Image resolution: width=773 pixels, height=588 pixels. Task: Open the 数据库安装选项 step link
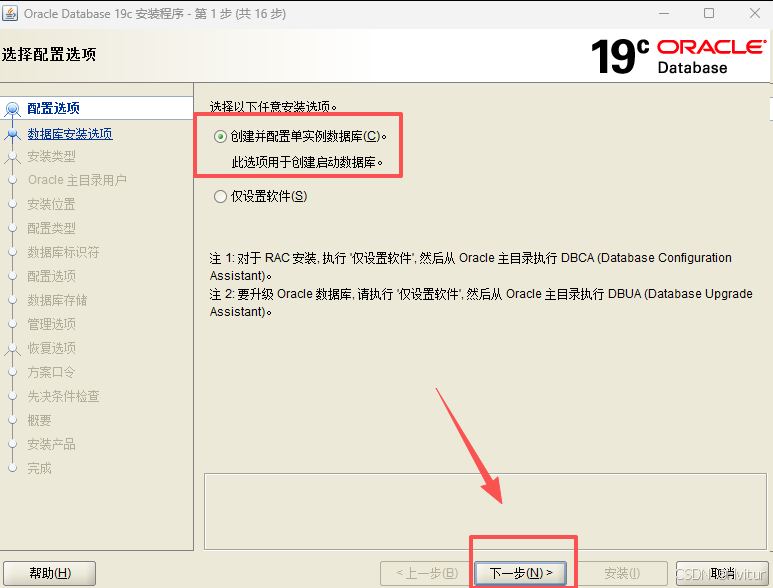click(70, 134)
